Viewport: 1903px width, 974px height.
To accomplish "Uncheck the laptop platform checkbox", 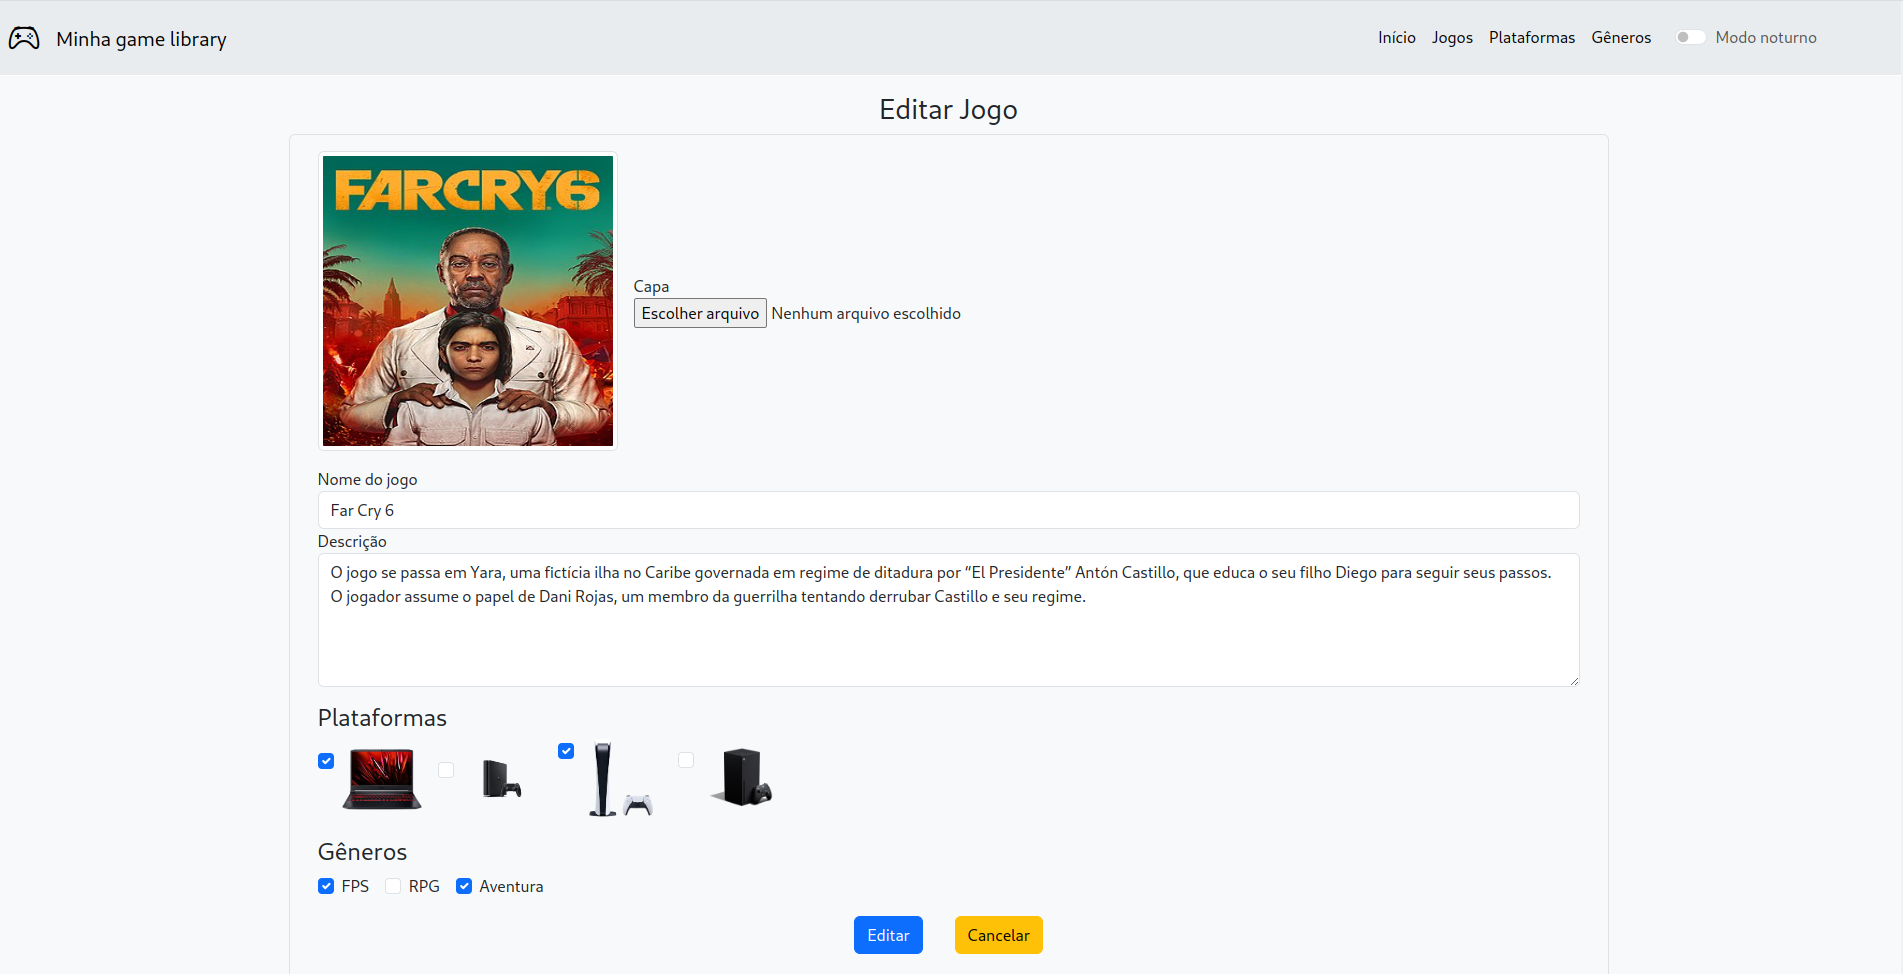I will [x=326, y=761].
